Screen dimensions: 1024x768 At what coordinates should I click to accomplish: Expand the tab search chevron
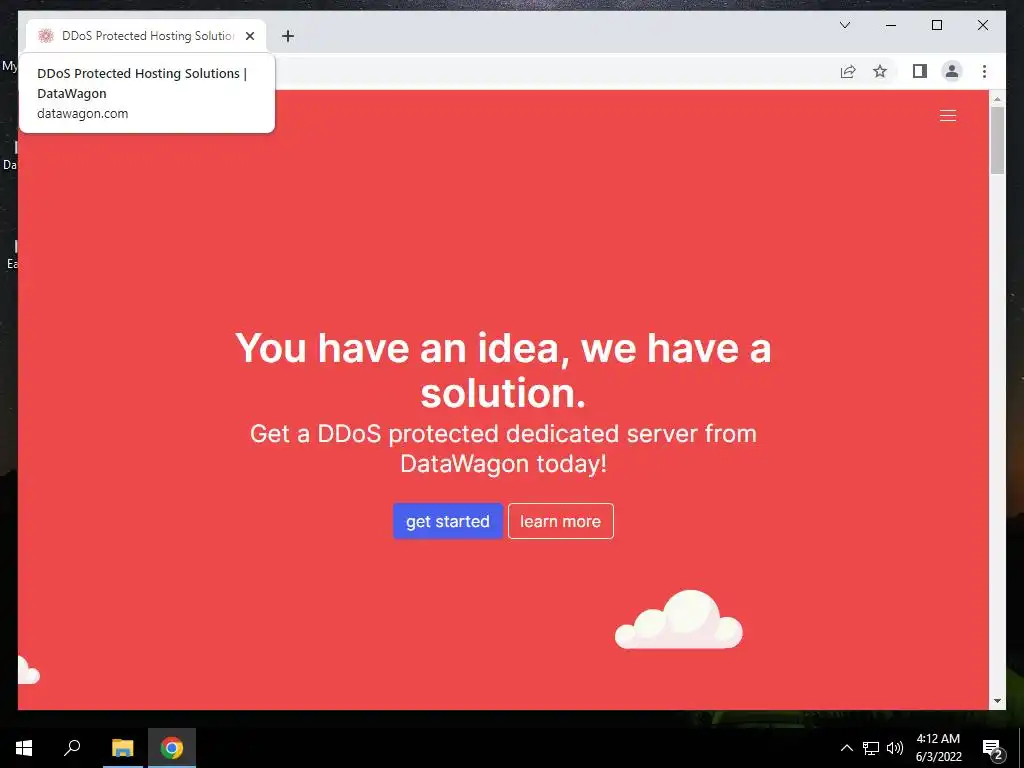[844, 25]
